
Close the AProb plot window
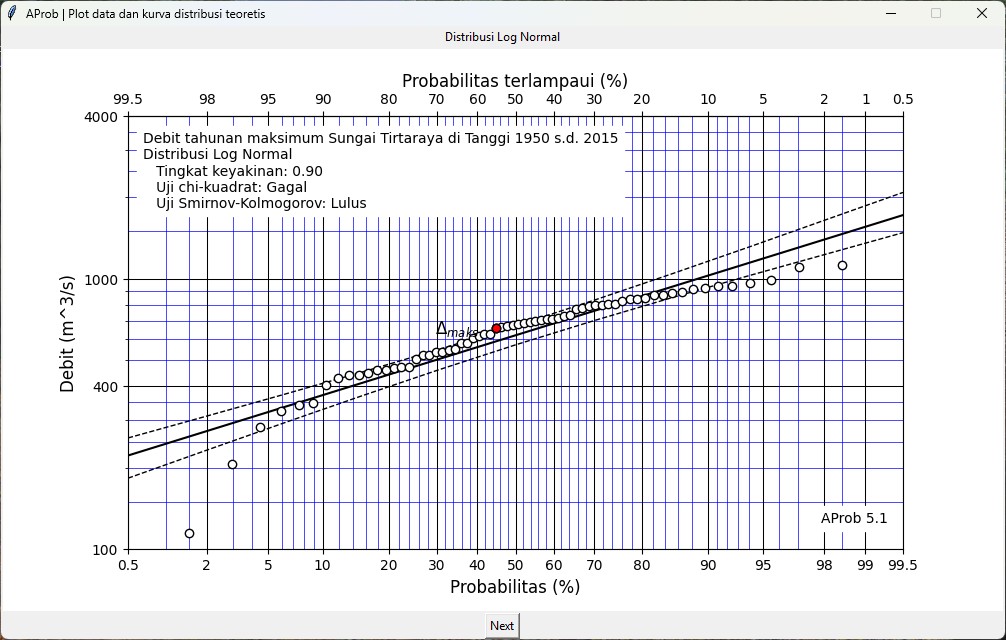coord(981,14)
